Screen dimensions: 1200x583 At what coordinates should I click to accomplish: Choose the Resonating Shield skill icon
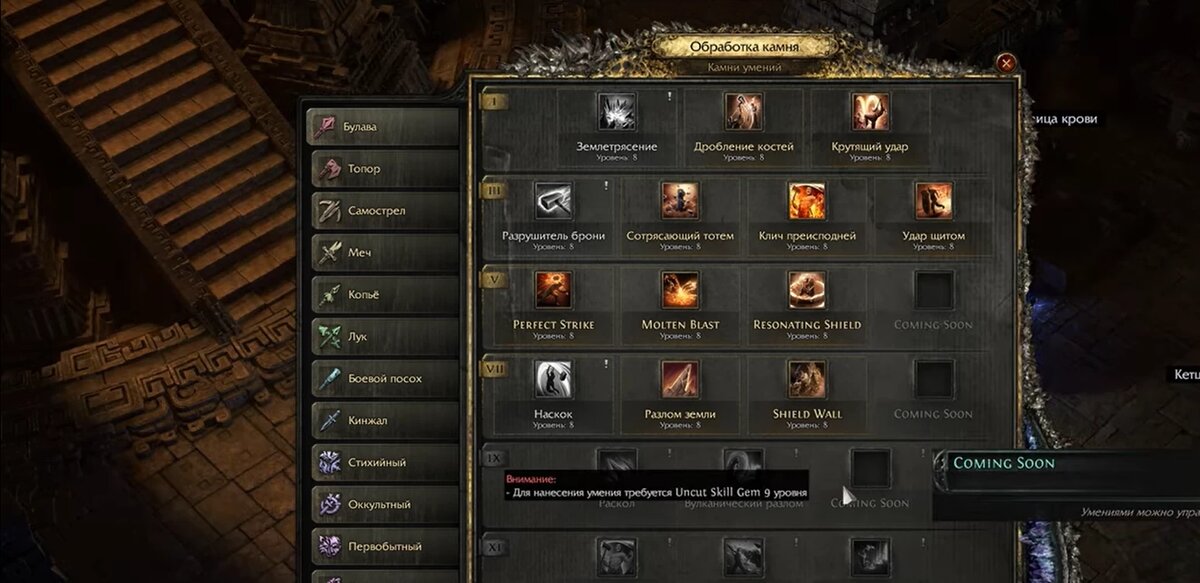(807, 290)
